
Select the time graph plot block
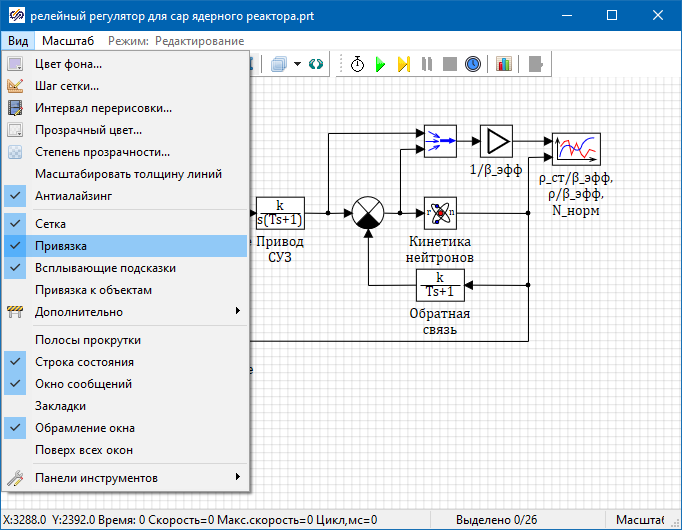(575, 148)
